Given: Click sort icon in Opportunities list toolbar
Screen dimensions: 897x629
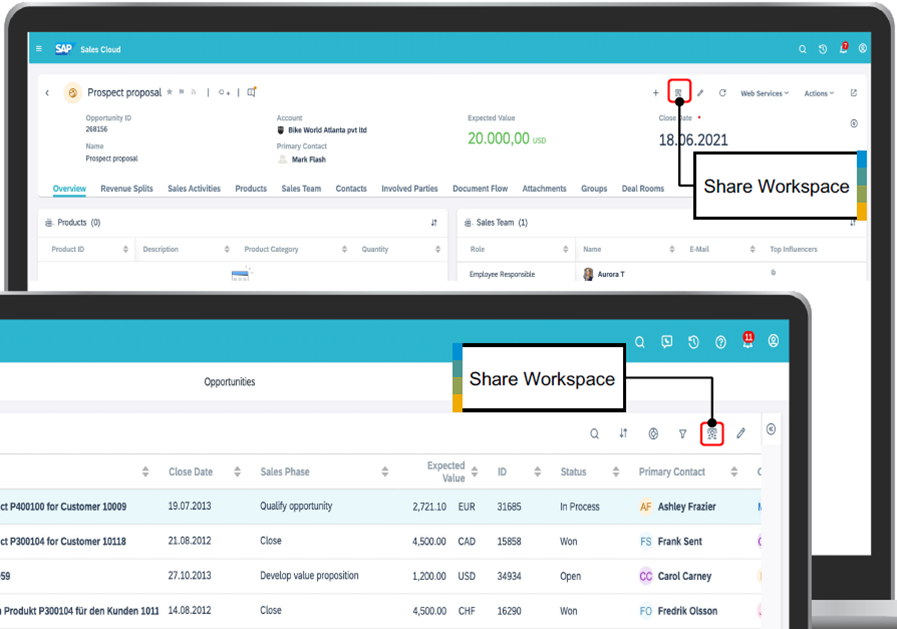Looking at the screenshot, I should (624, 433).
